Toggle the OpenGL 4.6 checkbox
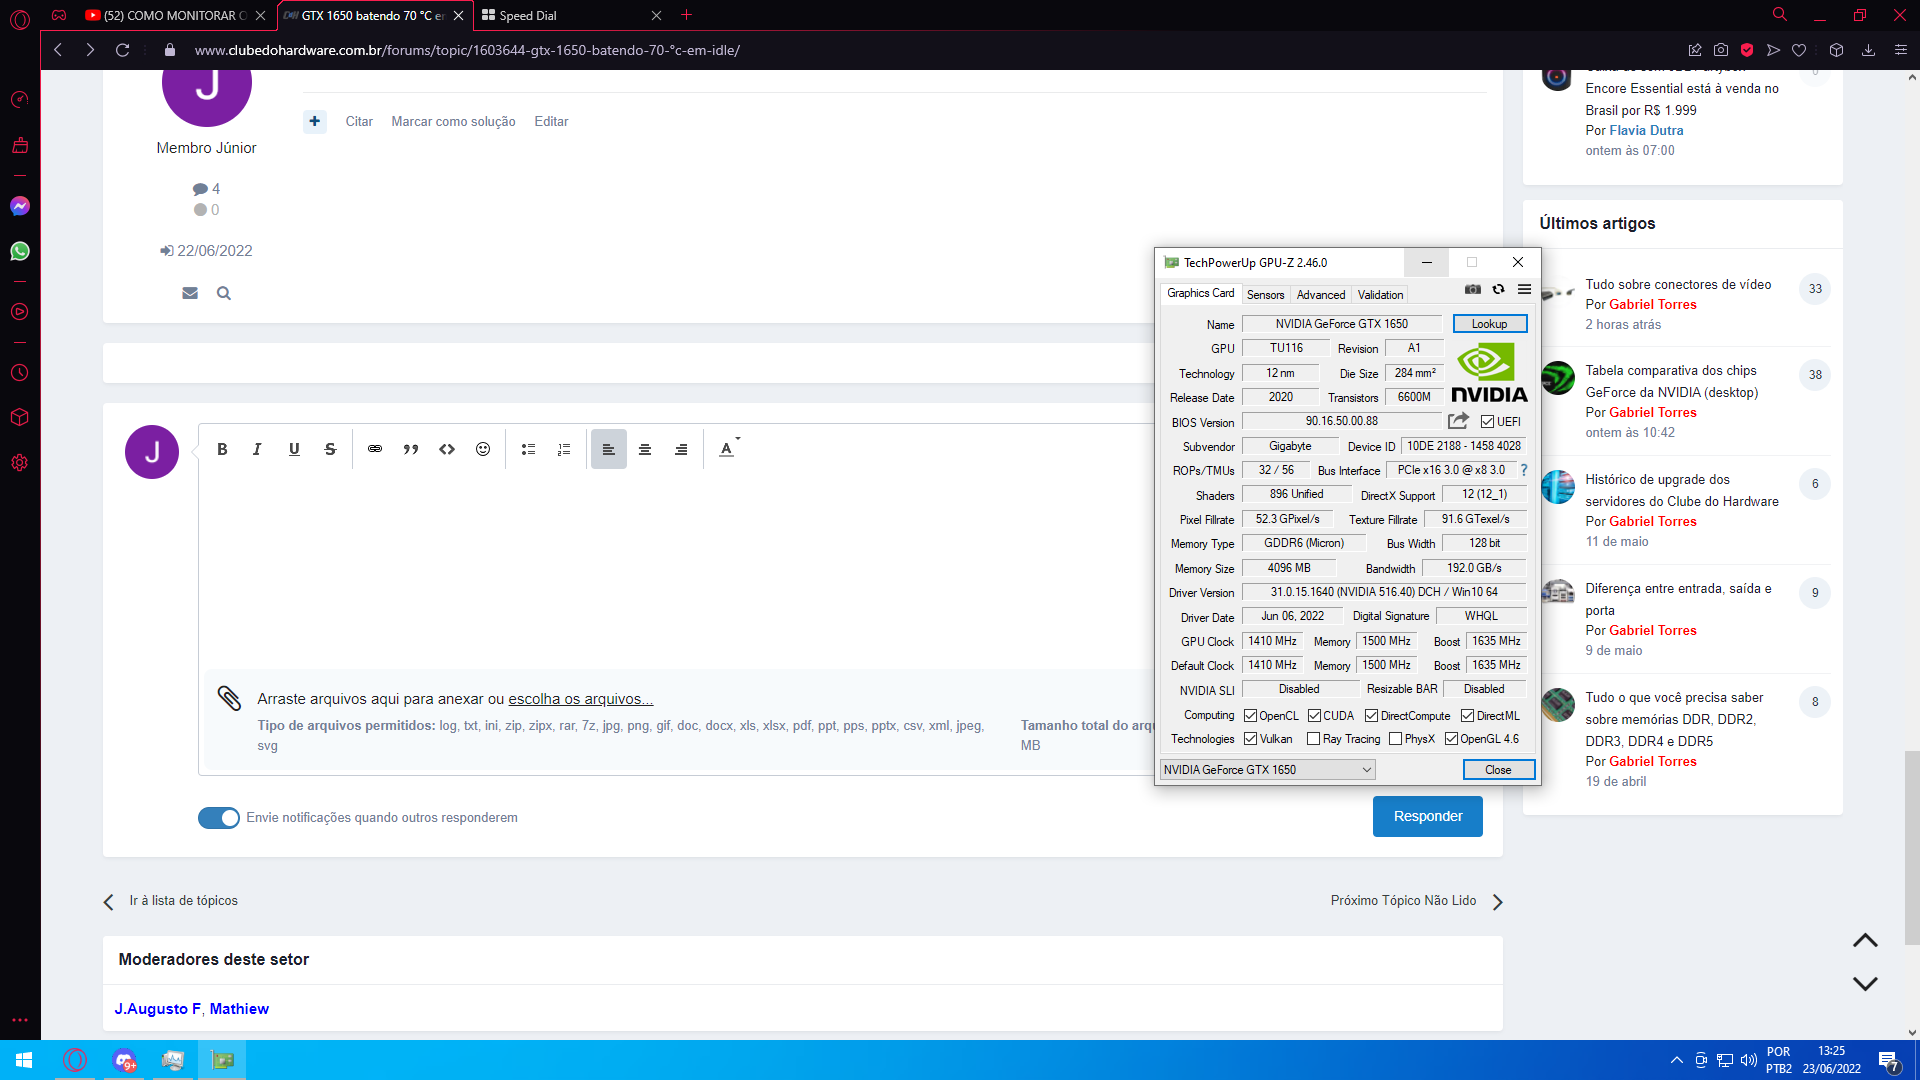 [x=1451, y=739]
